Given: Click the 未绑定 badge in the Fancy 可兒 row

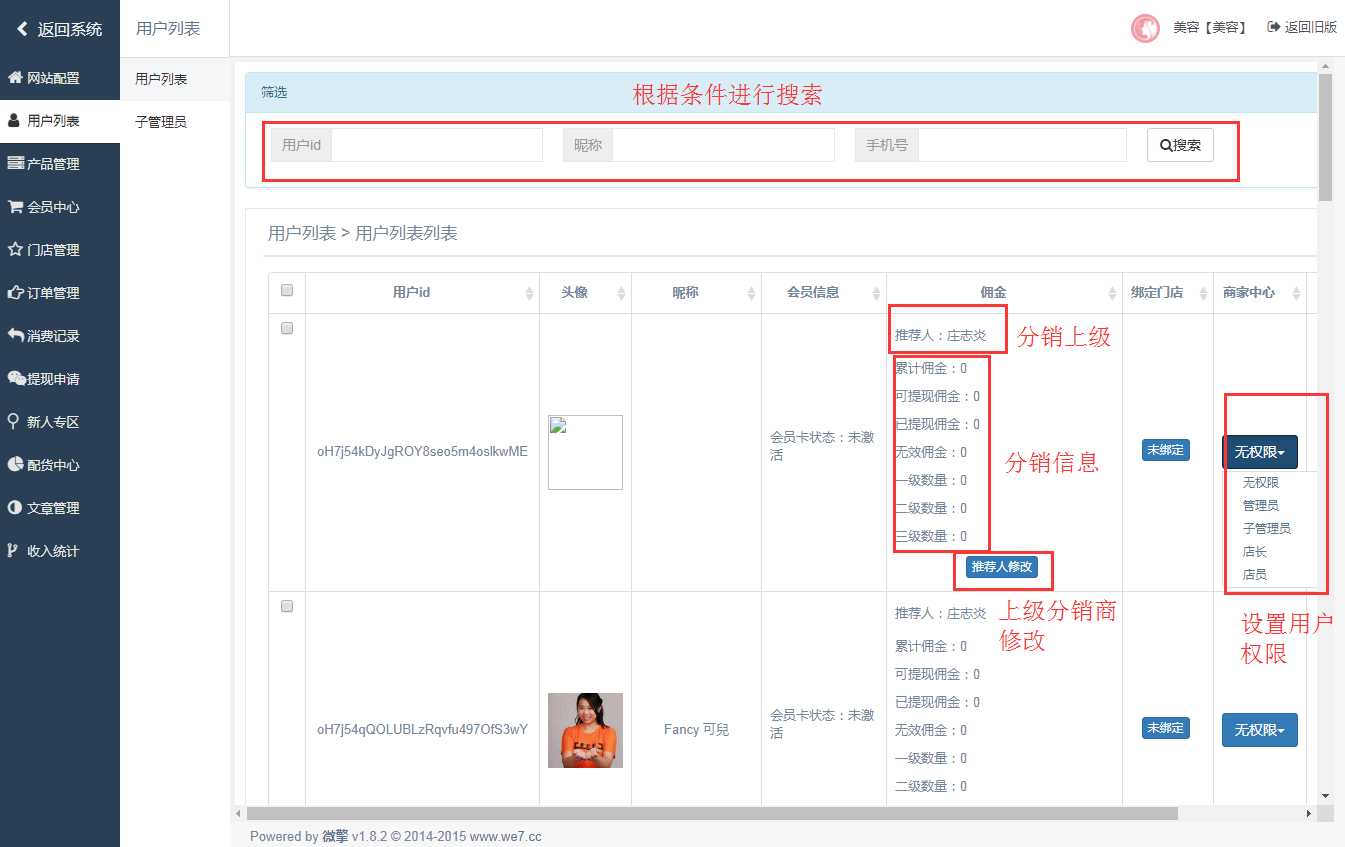Looking at the screenshot, I should click(1166, 728).
